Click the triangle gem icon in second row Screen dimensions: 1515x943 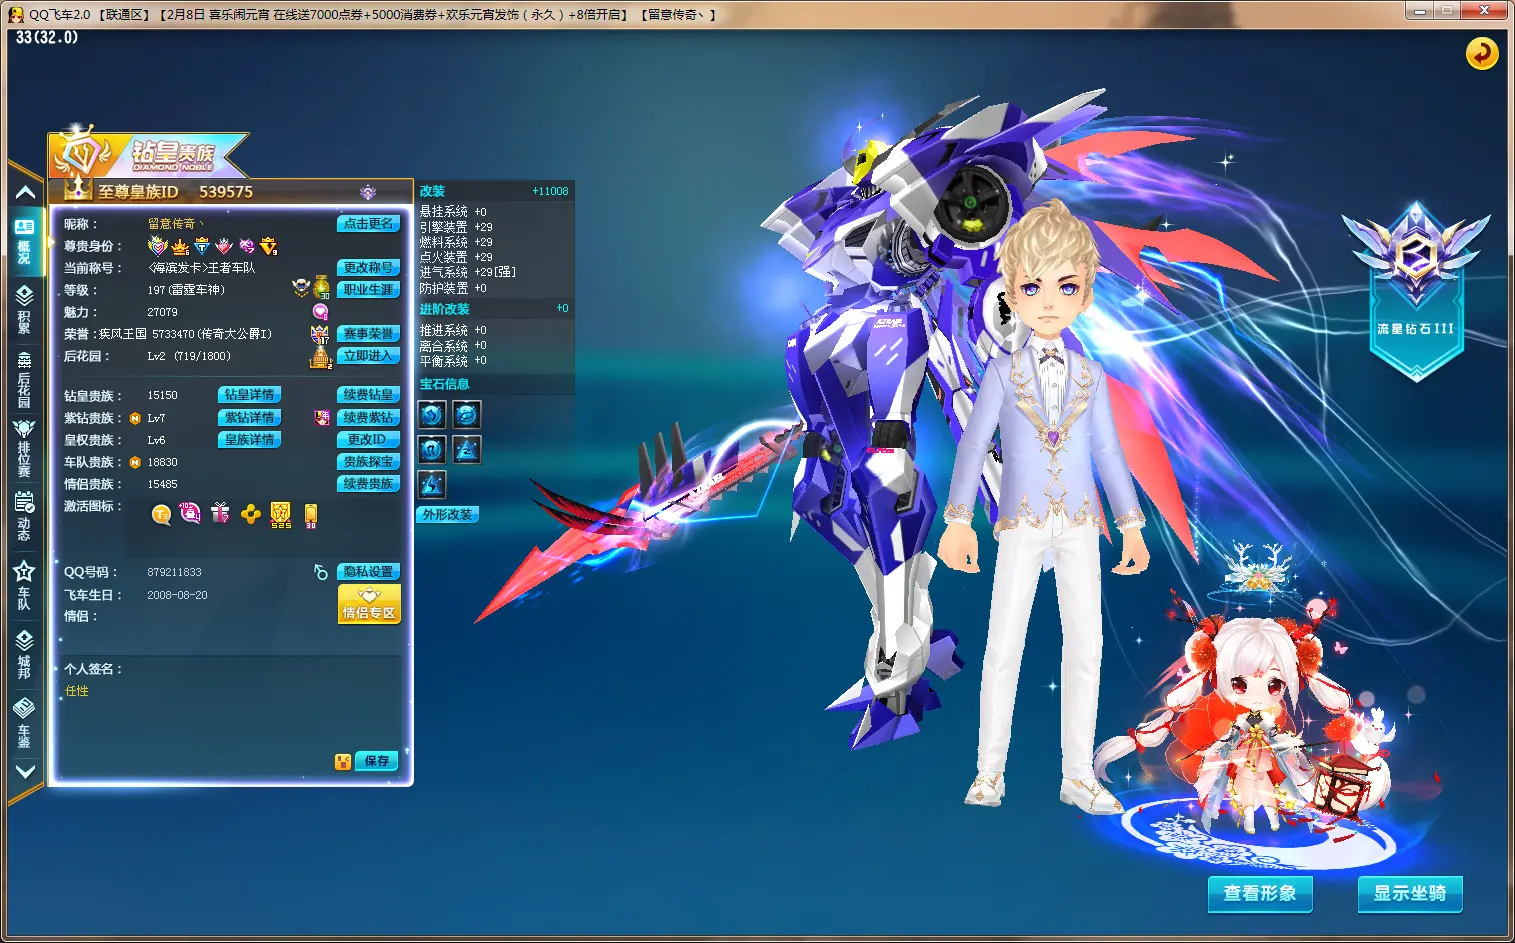click(467, 449)
